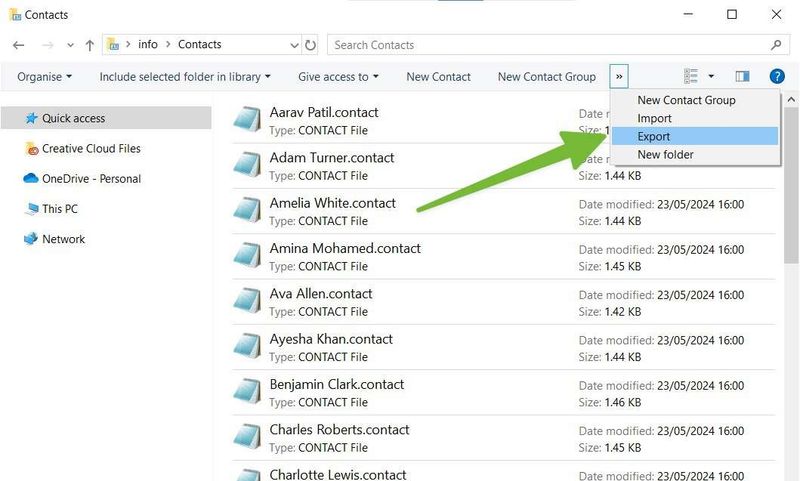The image size is (800, 481).
Task: Click the Contacts window title icon
Action: 15,14
